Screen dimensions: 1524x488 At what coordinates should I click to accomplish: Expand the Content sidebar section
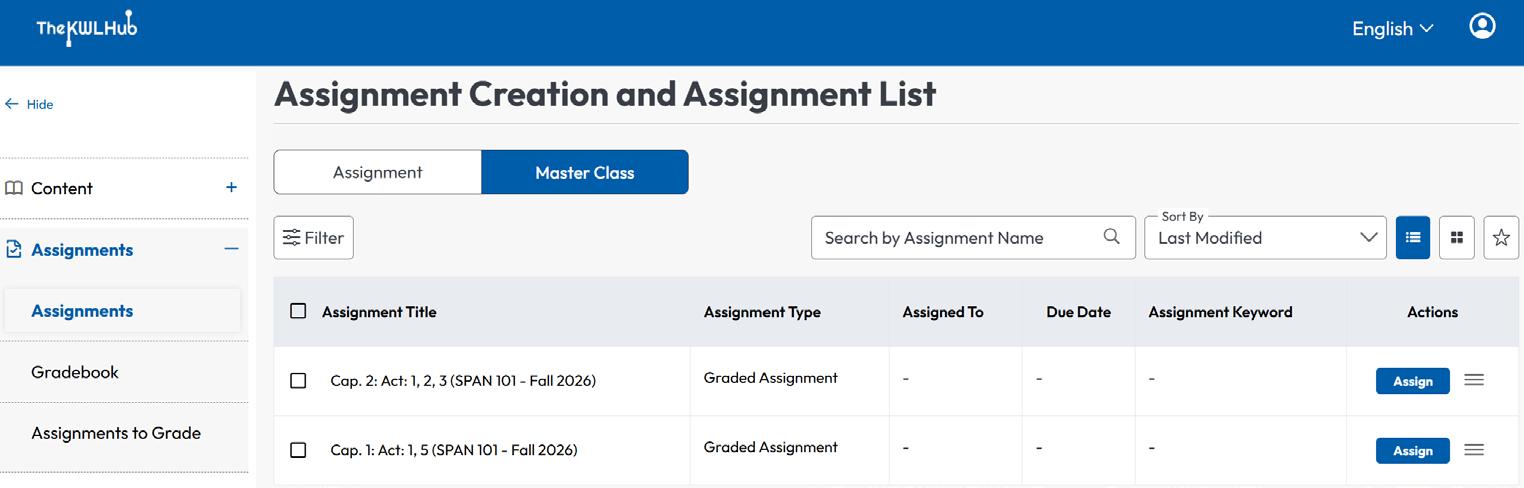pyautogui.click(x=231, y=187)
